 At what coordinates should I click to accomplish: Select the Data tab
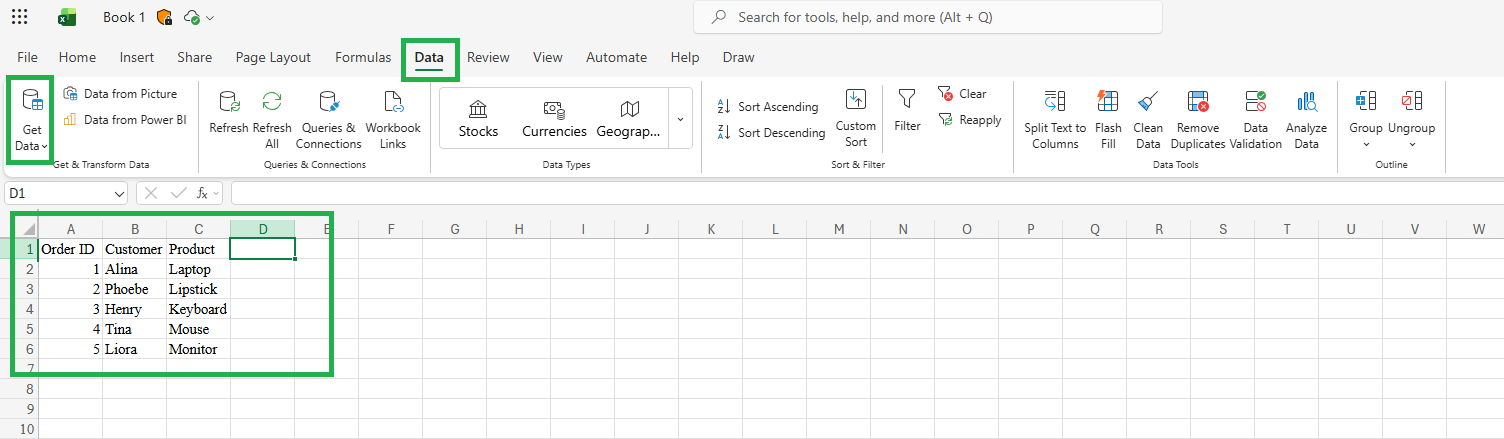tap(429, 58)
